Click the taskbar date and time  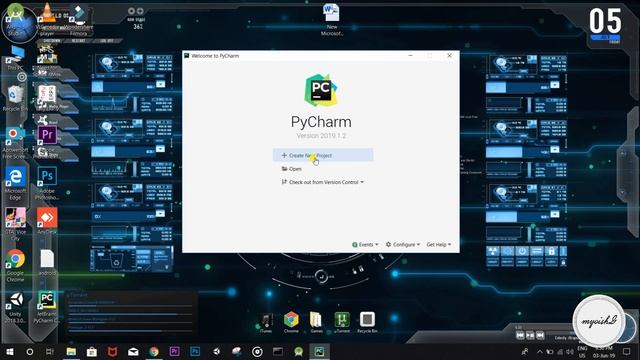[x=604, y=352]
